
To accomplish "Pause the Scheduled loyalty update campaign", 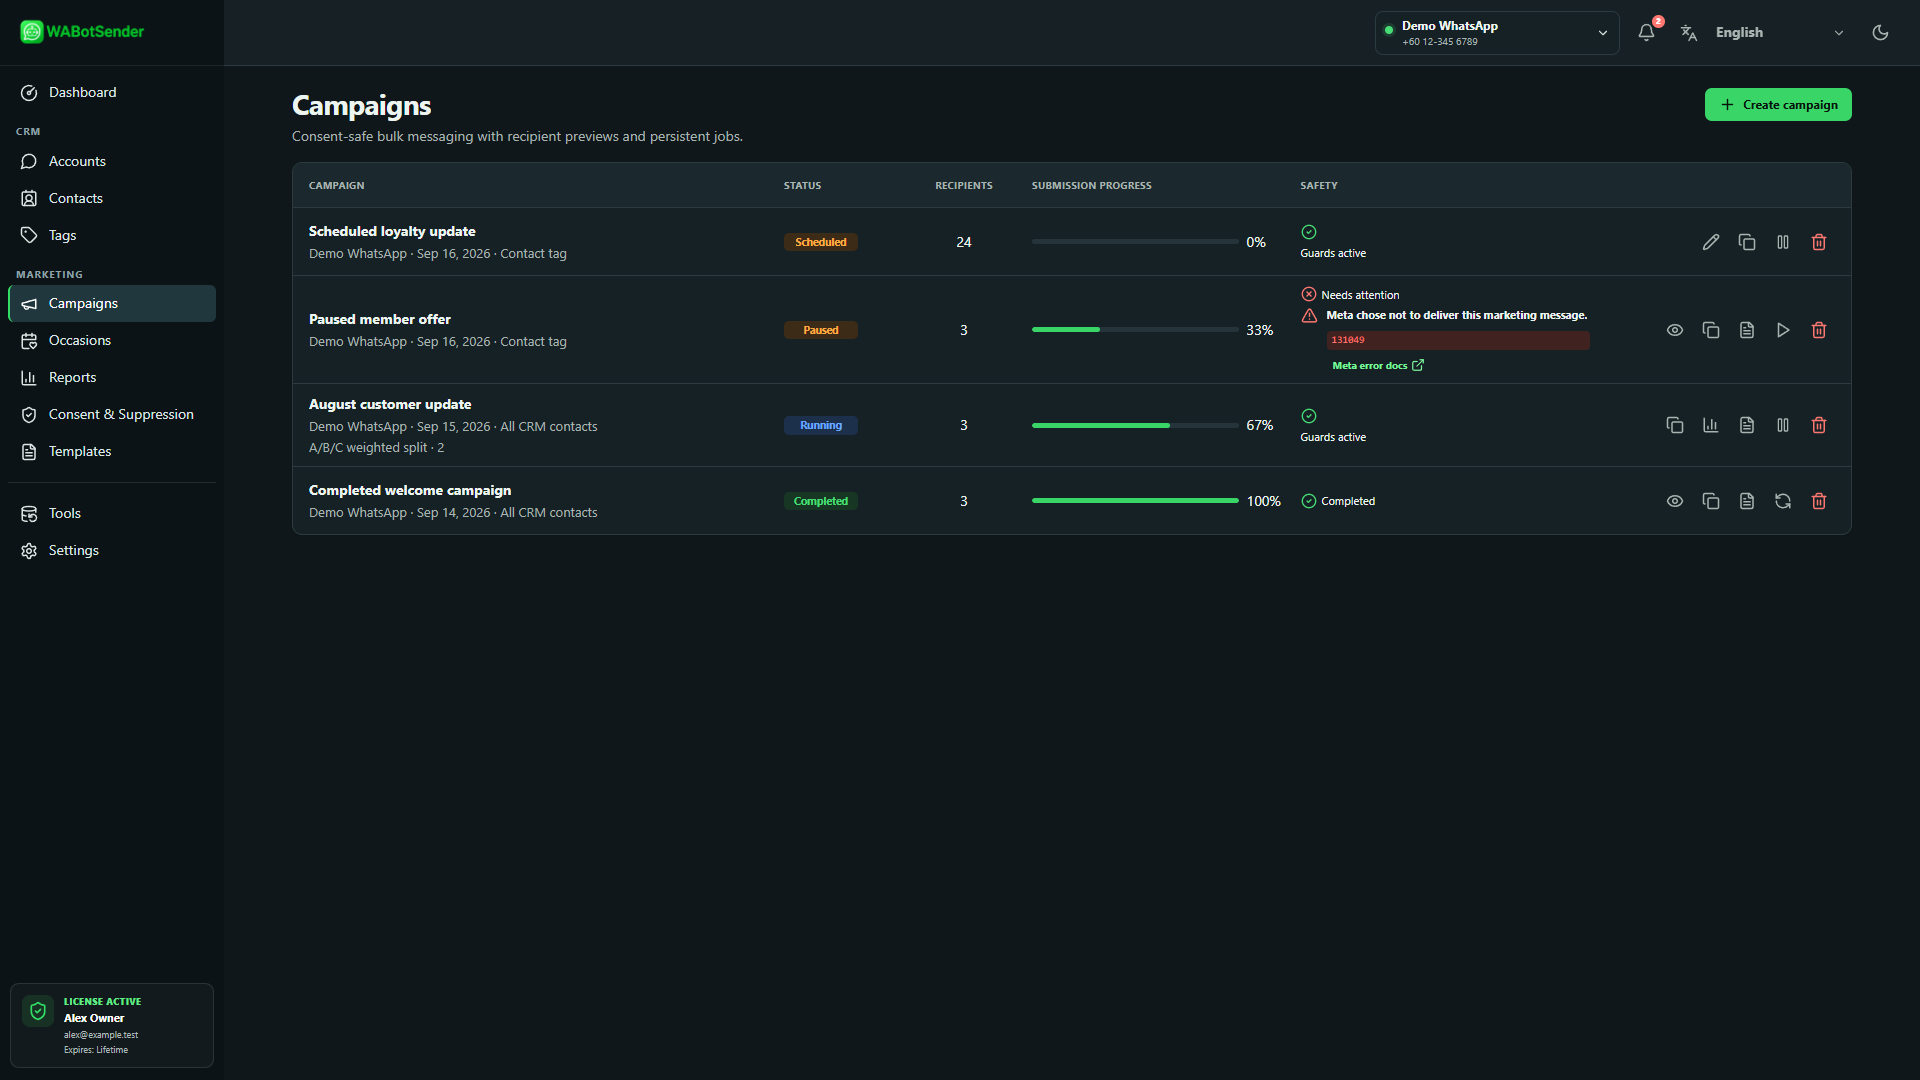I will pos(1783,242).
